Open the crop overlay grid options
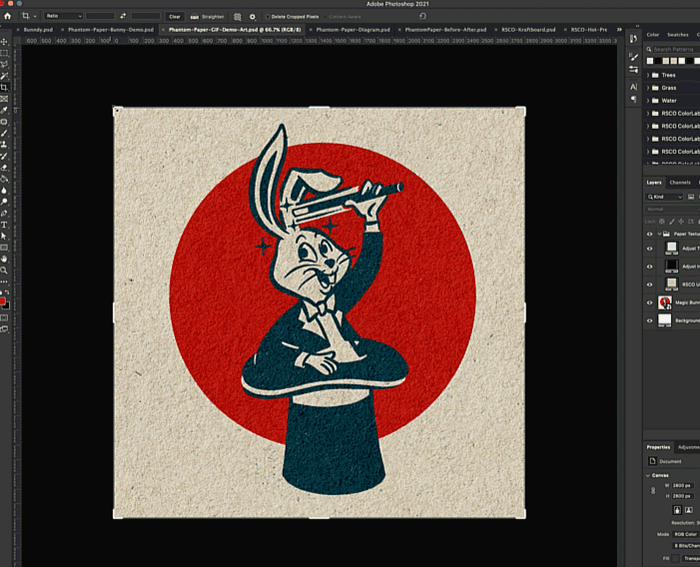Image resolution: width=700 pixels, height=567 pixels. tap(237, 17)
